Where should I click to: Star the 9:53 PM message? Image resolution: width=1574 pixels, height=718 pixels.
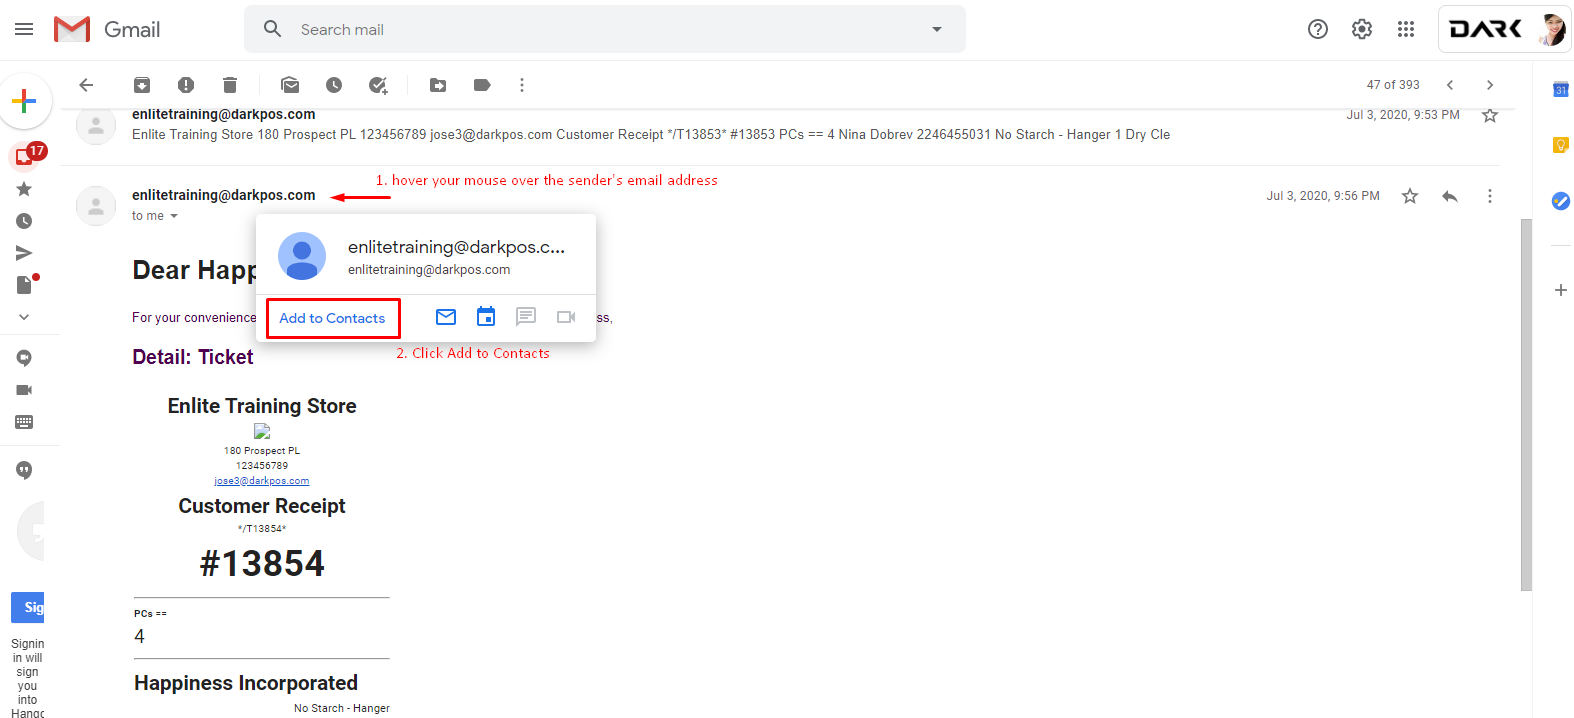point(1490,115)
